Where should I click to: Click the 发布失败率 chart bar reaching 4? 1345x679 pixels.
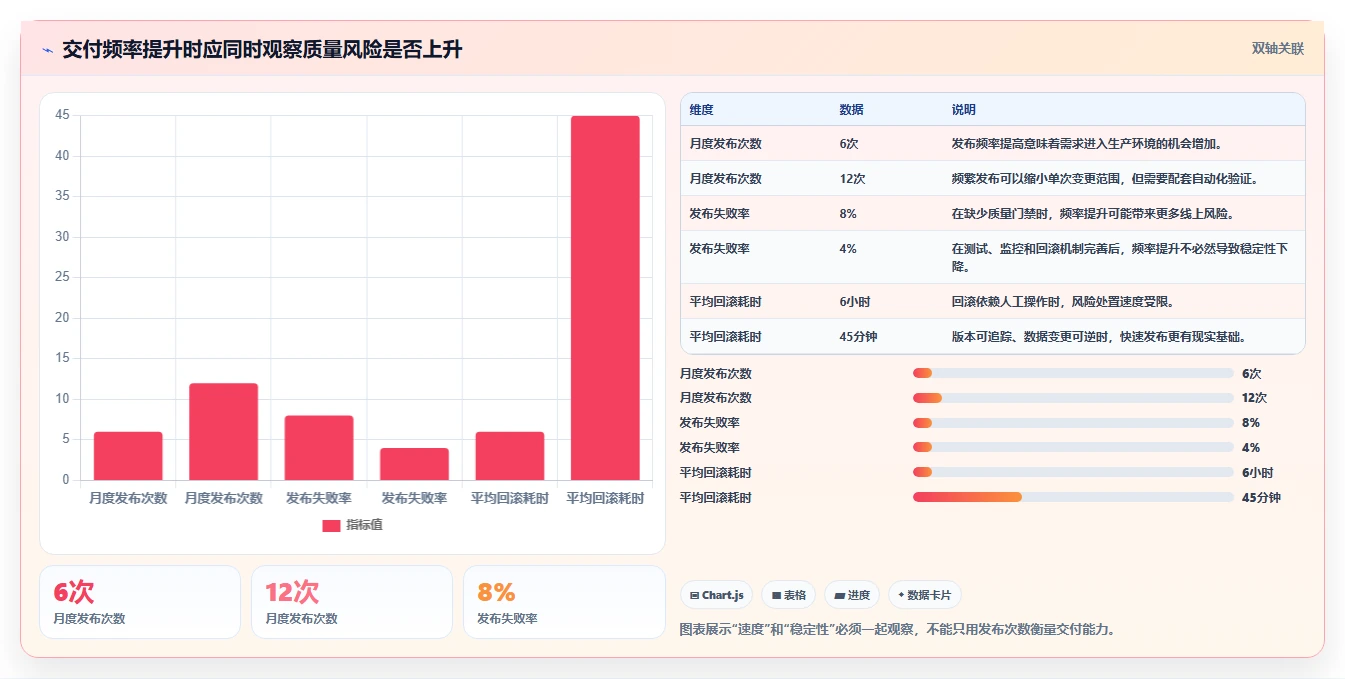(414, 464)
